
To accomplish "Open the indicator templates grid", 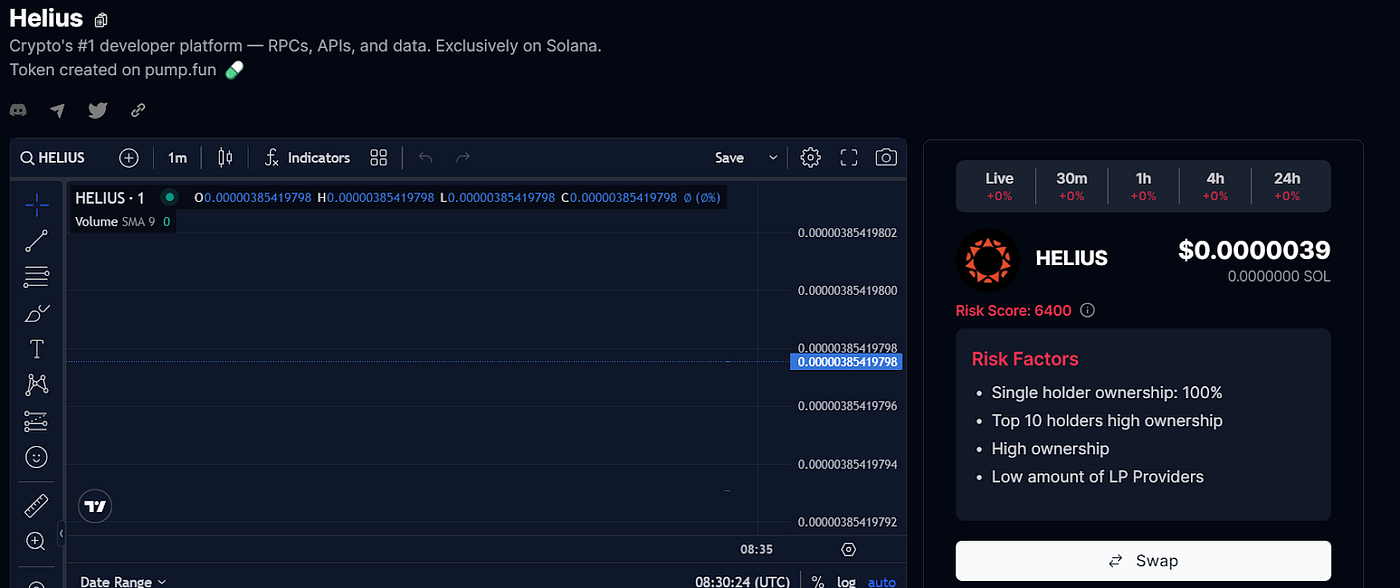I will point(378,158).
